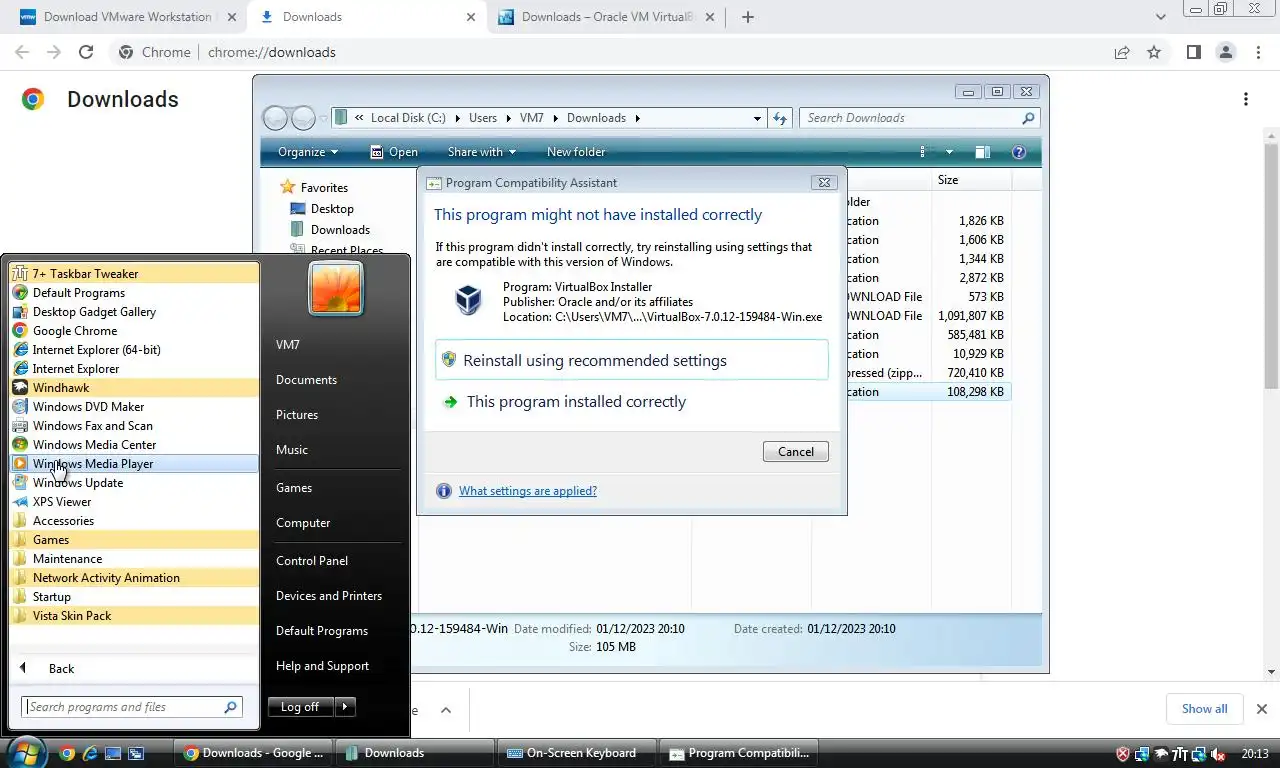Open the Explorer address bar history dropdown

(x=757, y=118)
